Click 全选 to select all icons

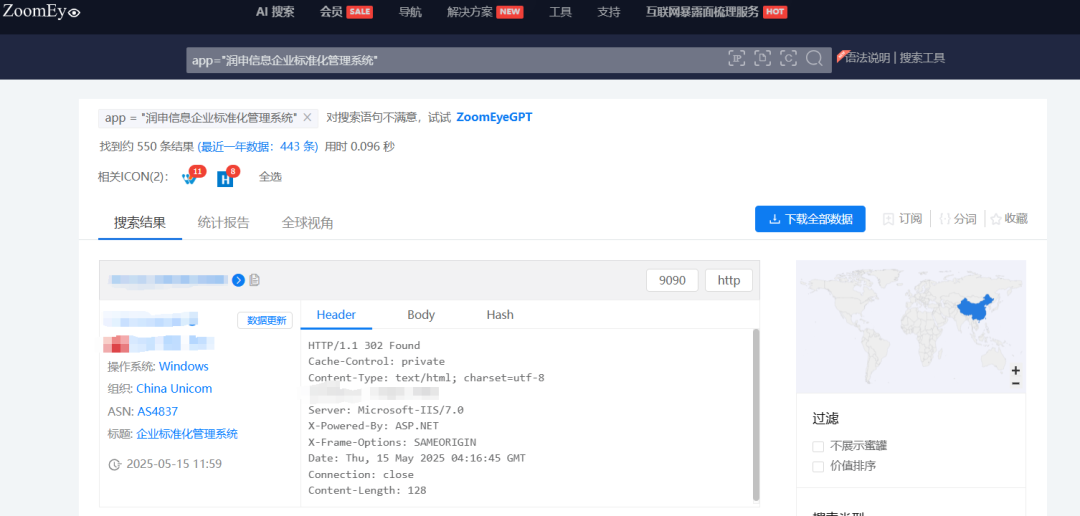pyautogui.click(x=270, y=177)
